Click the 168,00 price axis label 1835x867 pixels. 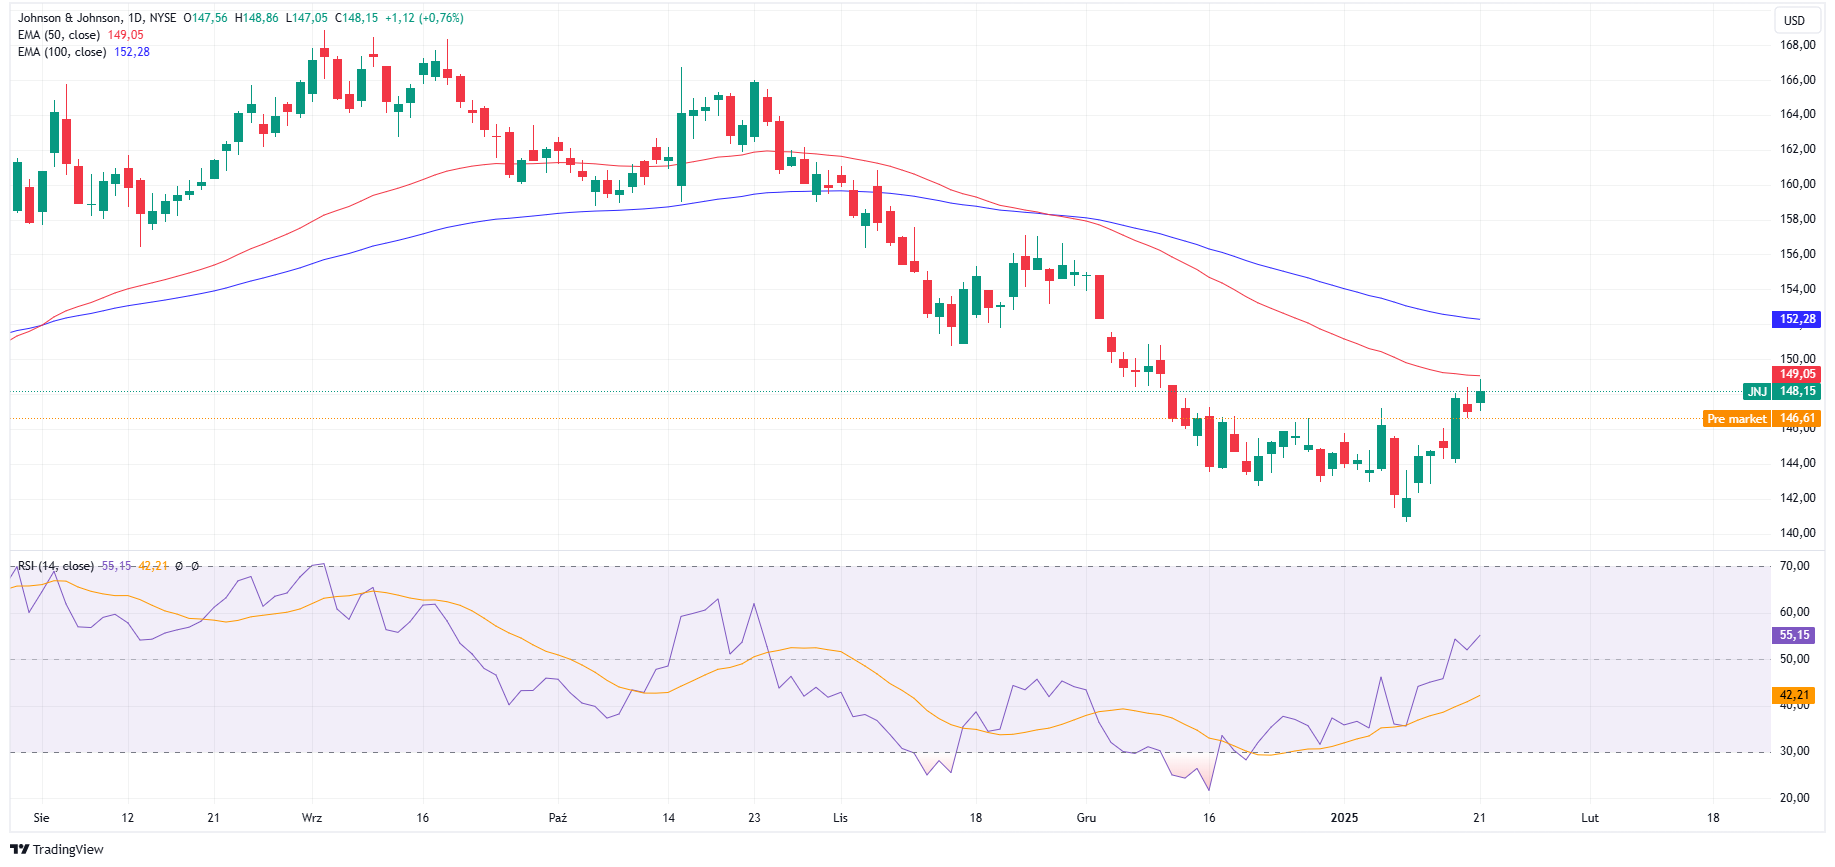click(1797, 45)
